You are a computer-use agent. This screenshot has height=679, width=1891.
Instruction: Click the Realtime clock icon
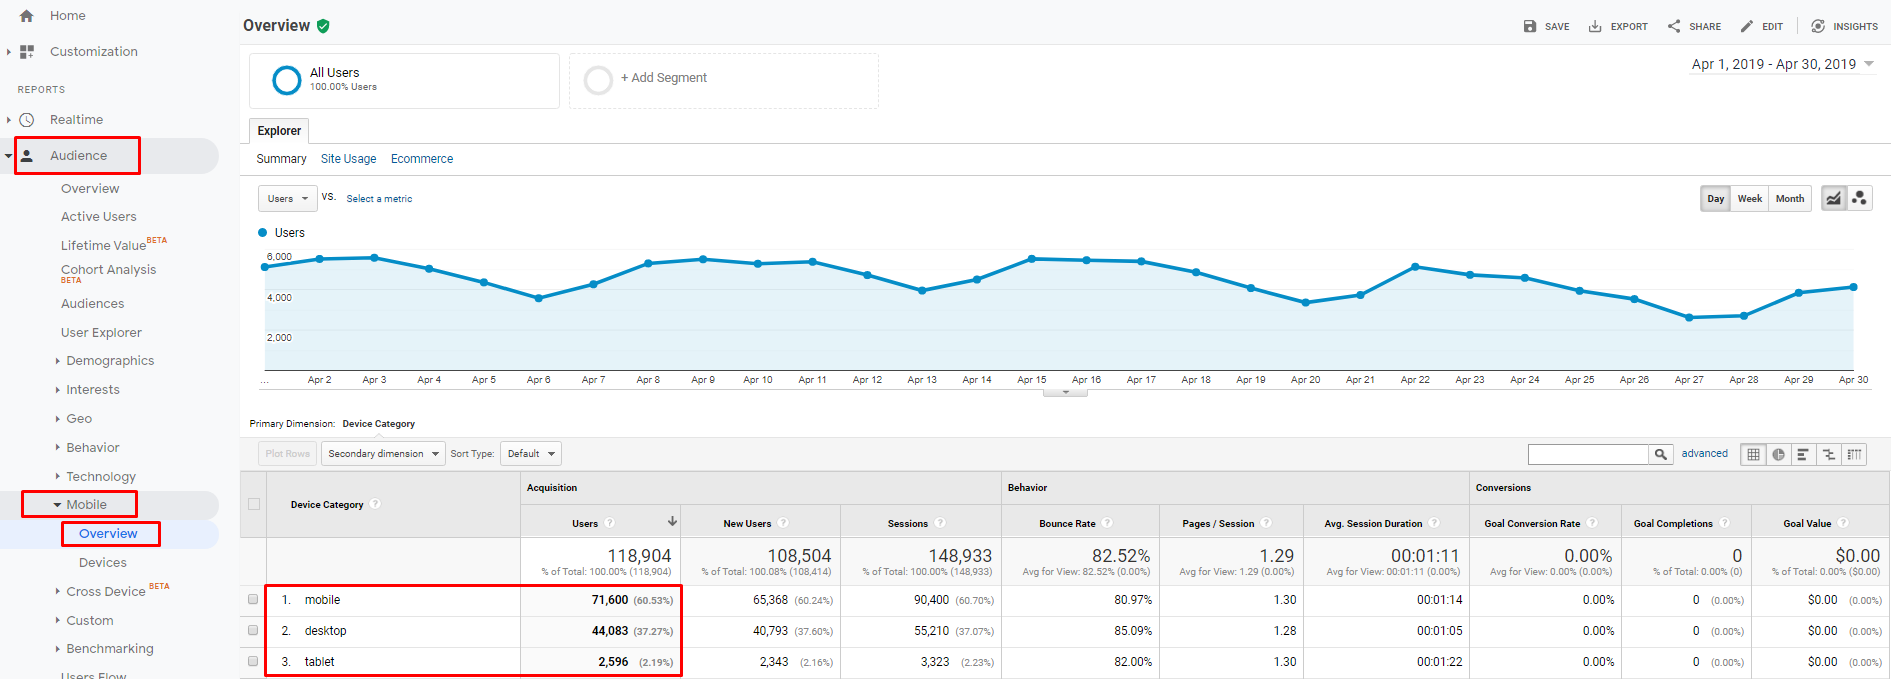(27, 120)
